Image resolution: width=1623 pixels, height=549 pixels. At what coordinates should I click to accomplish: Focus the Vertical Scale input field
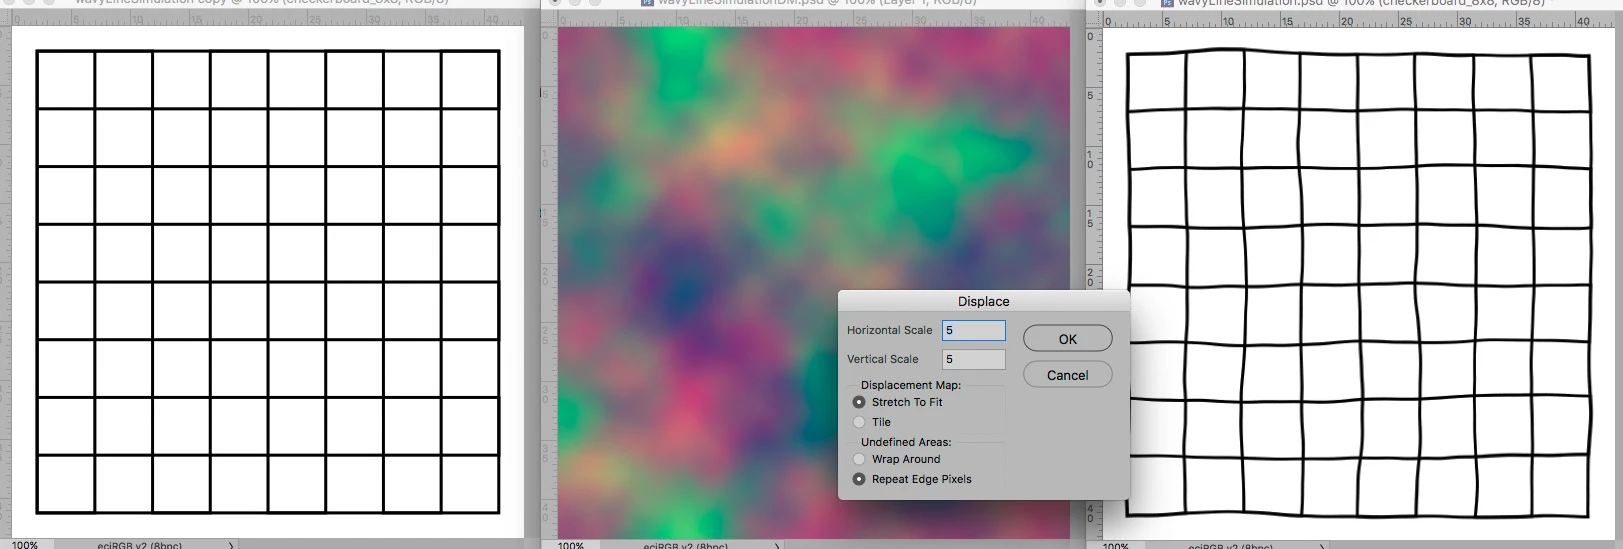pyautogui.click(x=973, y=359)
